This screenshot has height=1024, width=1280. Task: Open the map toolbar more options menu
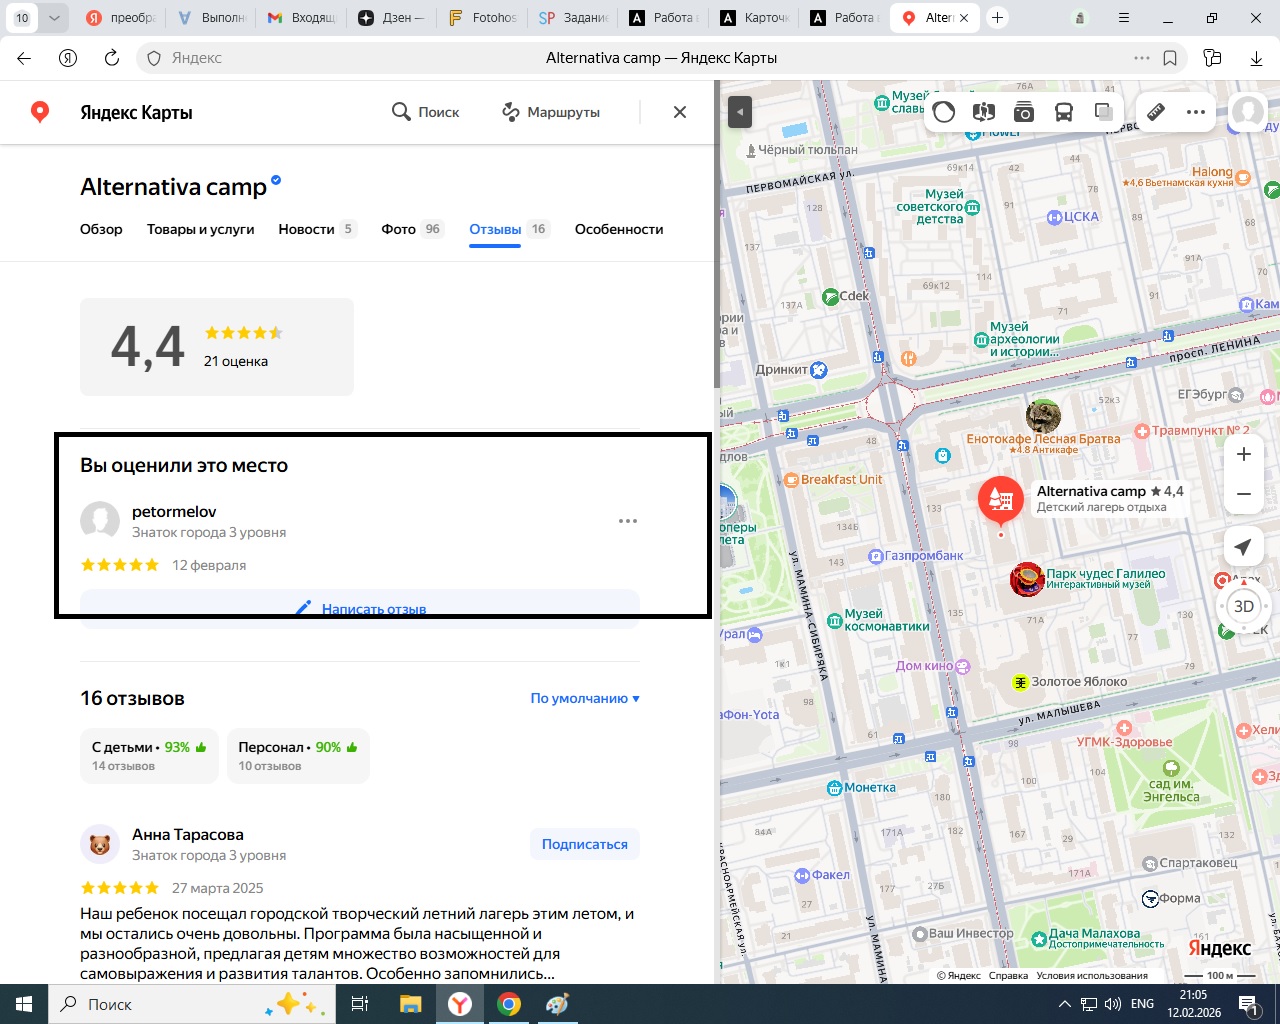tap(1196, 112)
